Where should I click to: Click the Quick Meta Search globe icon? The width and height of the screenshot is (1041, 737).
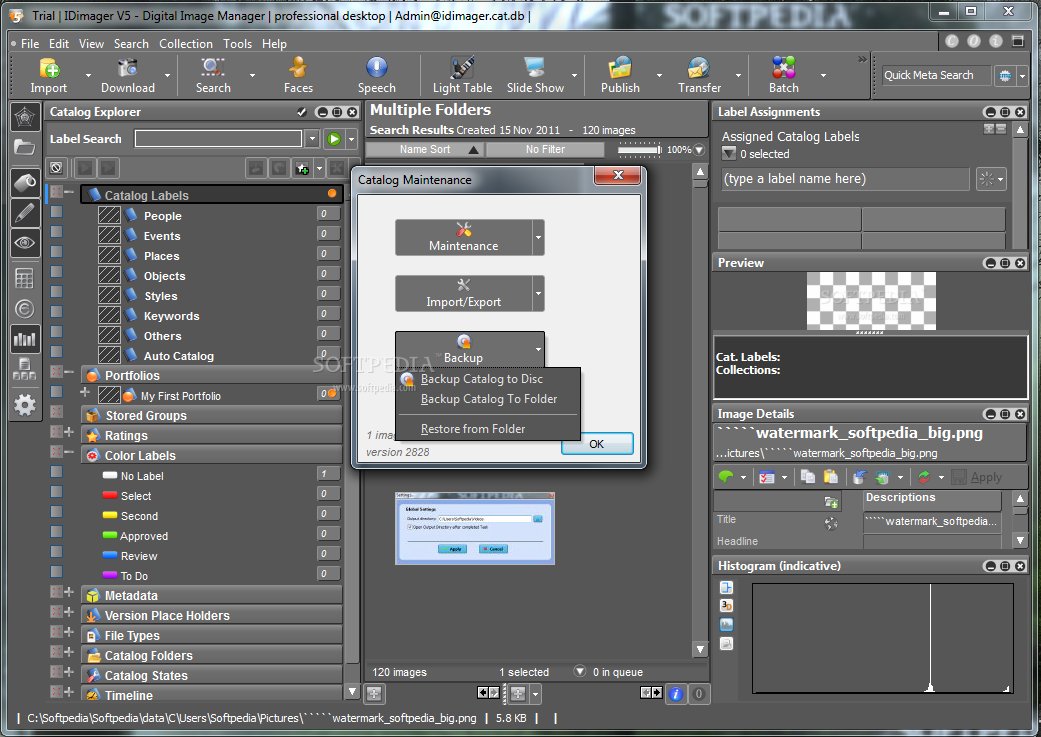pos(1005,76)
